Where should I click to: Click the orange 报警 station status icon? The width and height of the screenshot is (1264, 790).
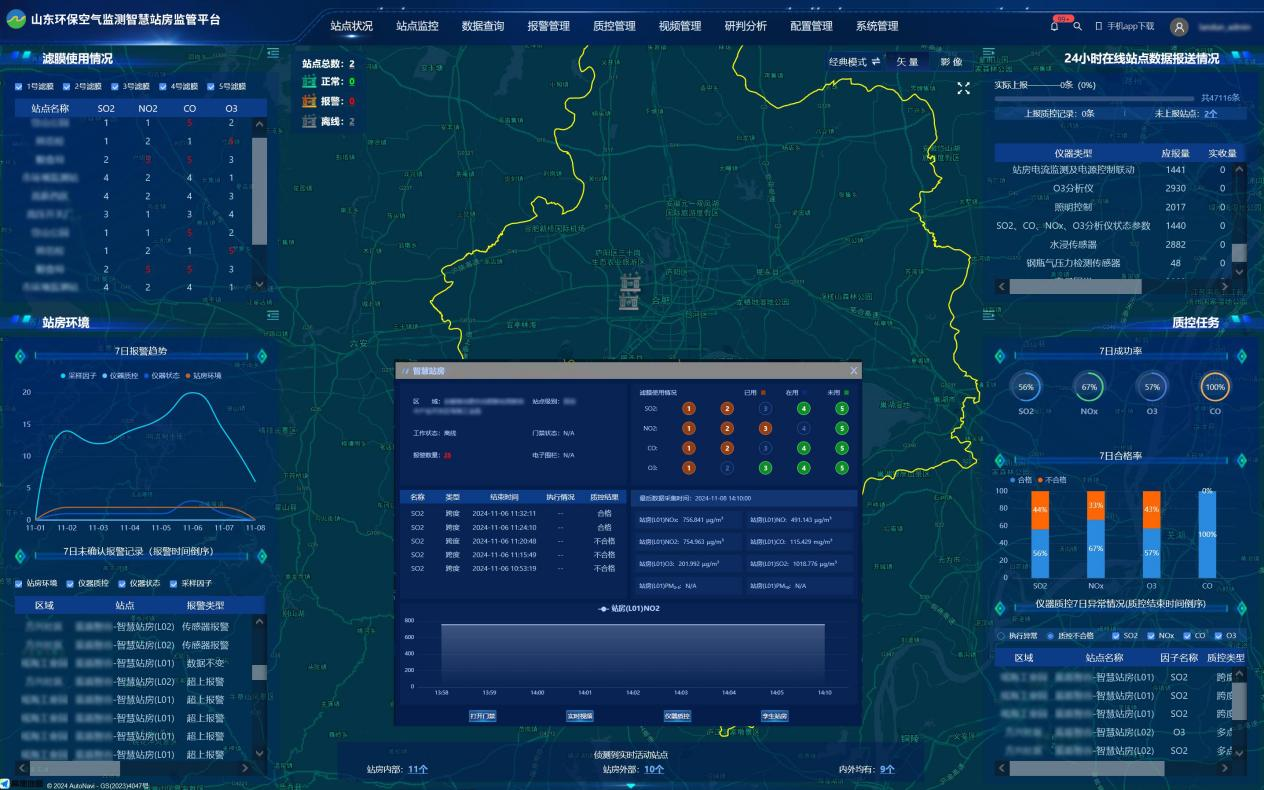point(309,101)
